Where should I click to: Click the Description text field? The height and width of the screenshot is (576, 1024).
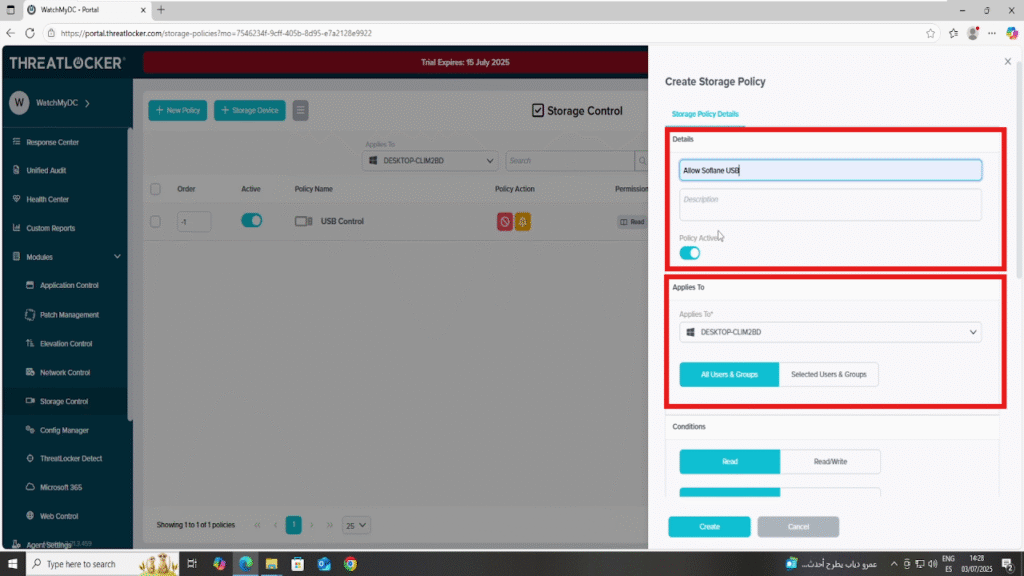click(x=830, y=204)
